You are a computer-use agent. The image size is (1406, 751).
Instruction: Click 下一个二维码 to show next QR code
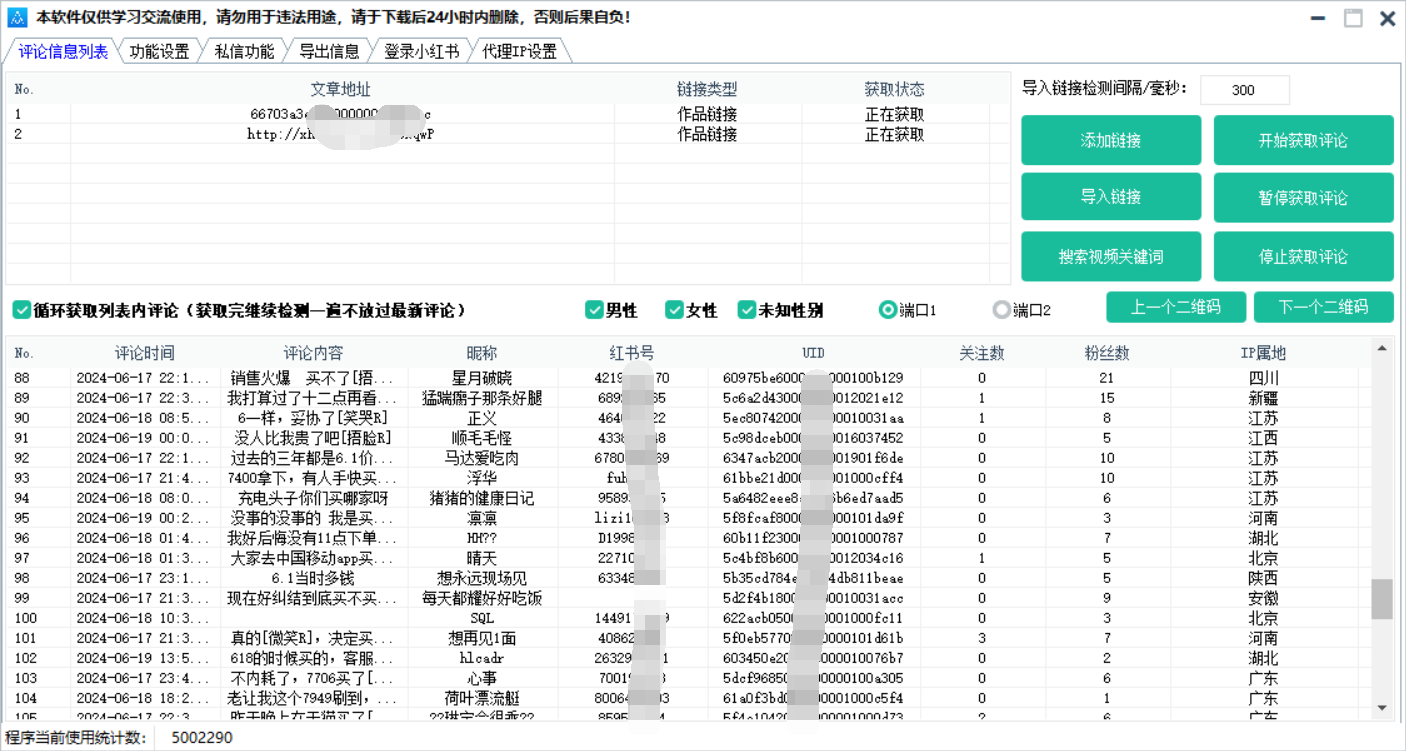(x=1323, y=307)
